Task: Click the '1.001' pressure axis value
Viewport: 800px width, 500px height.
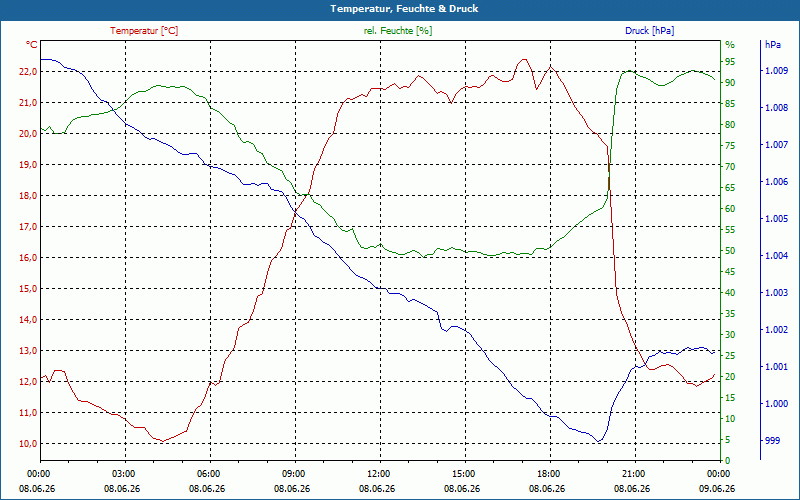Action: tap(776, 367)
